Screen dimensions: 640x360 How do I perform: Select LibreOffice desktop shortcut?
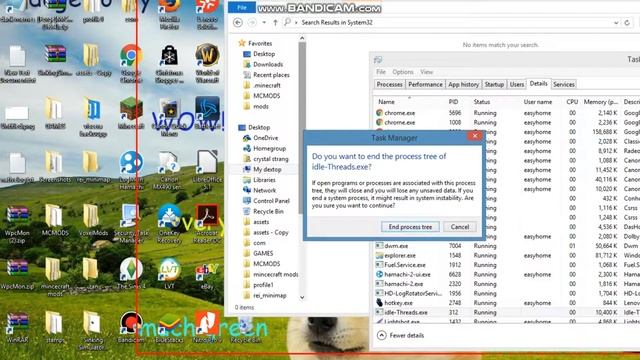[207, 171]
